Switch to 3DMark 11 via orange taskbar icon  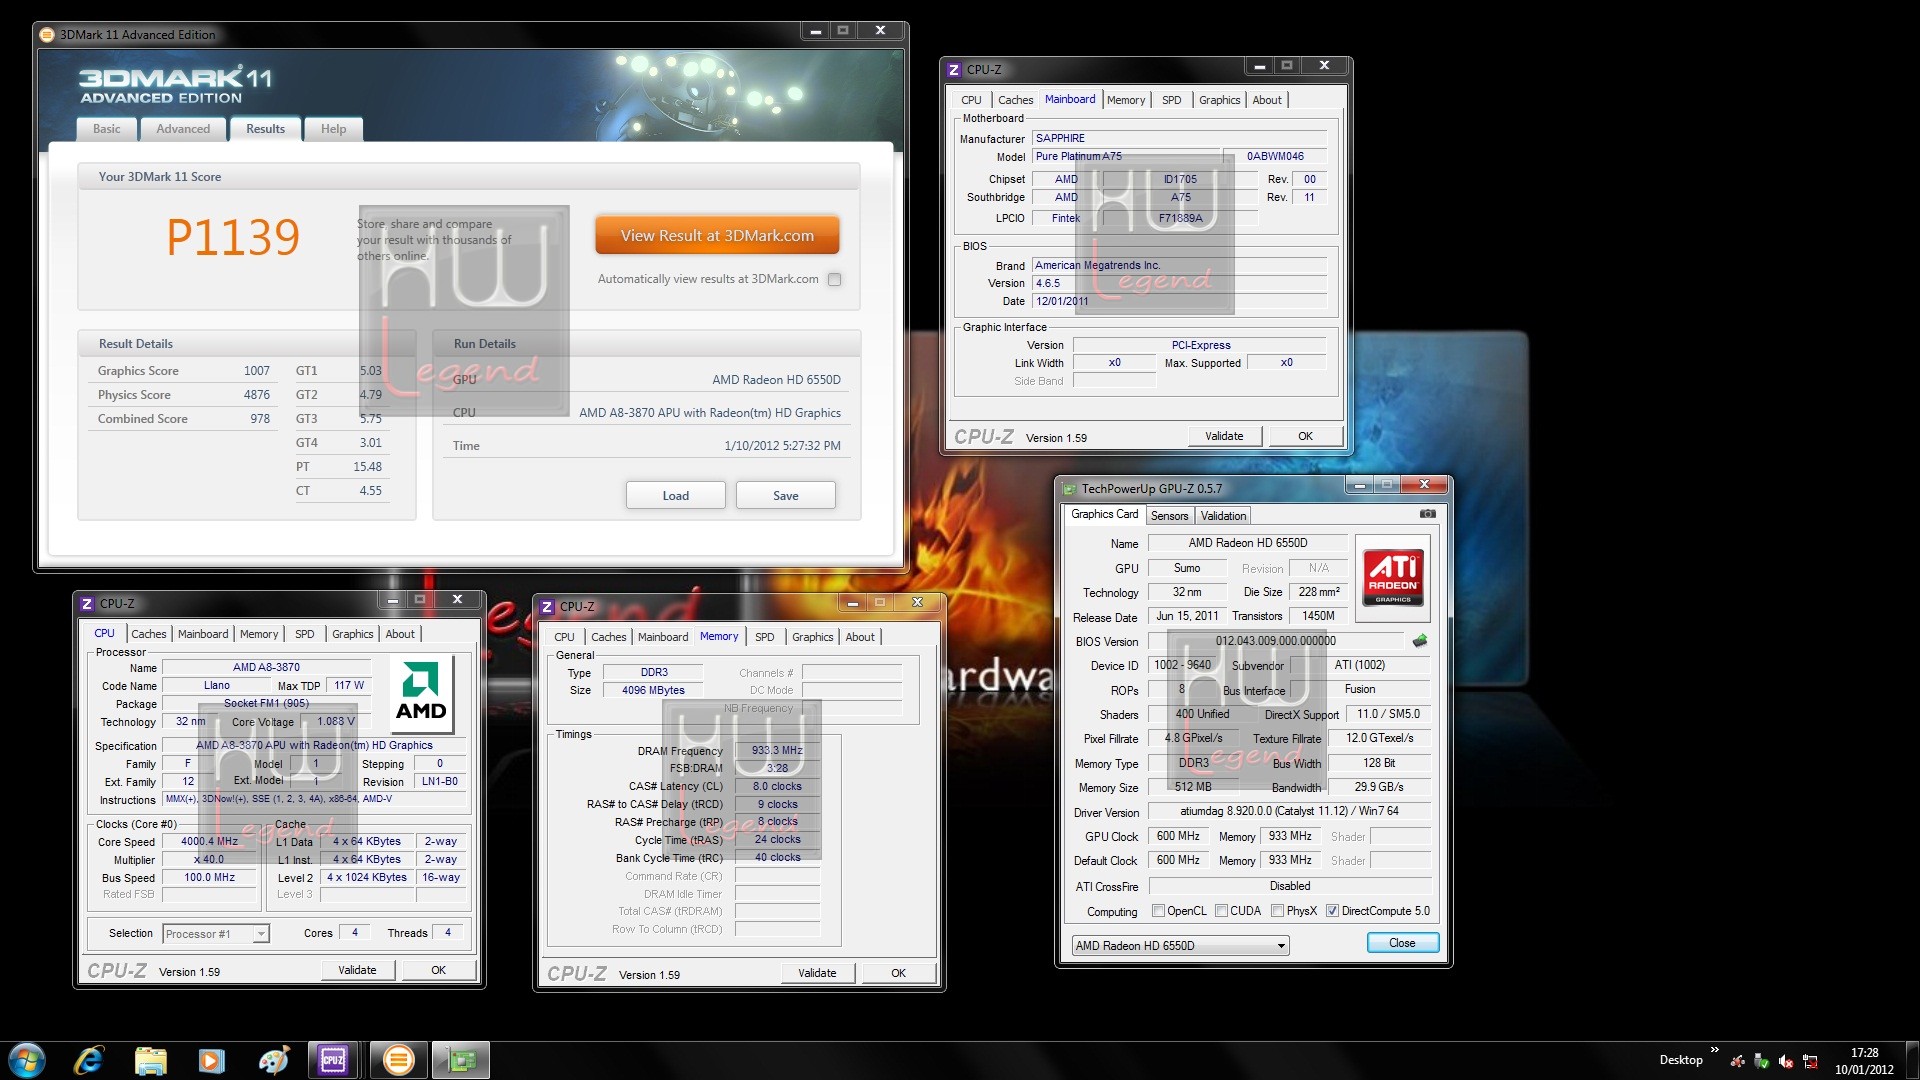(x=398, y=1060)
